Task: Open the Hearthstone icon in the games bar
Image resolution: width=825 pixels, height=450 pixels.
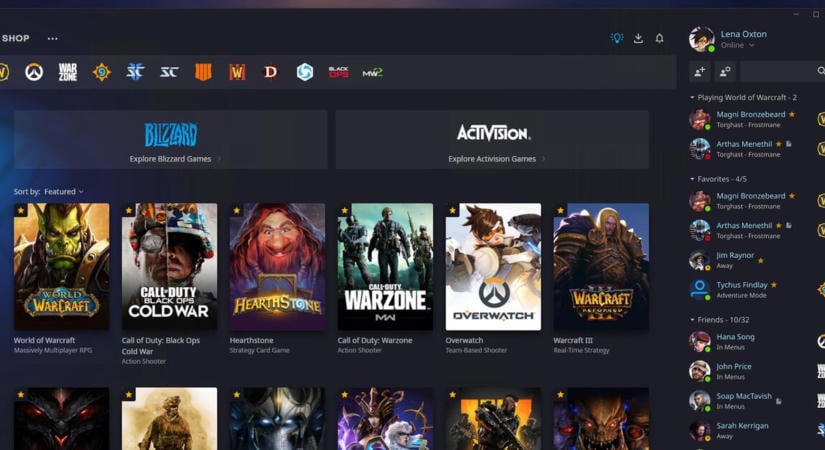Action: pos(102,72)
